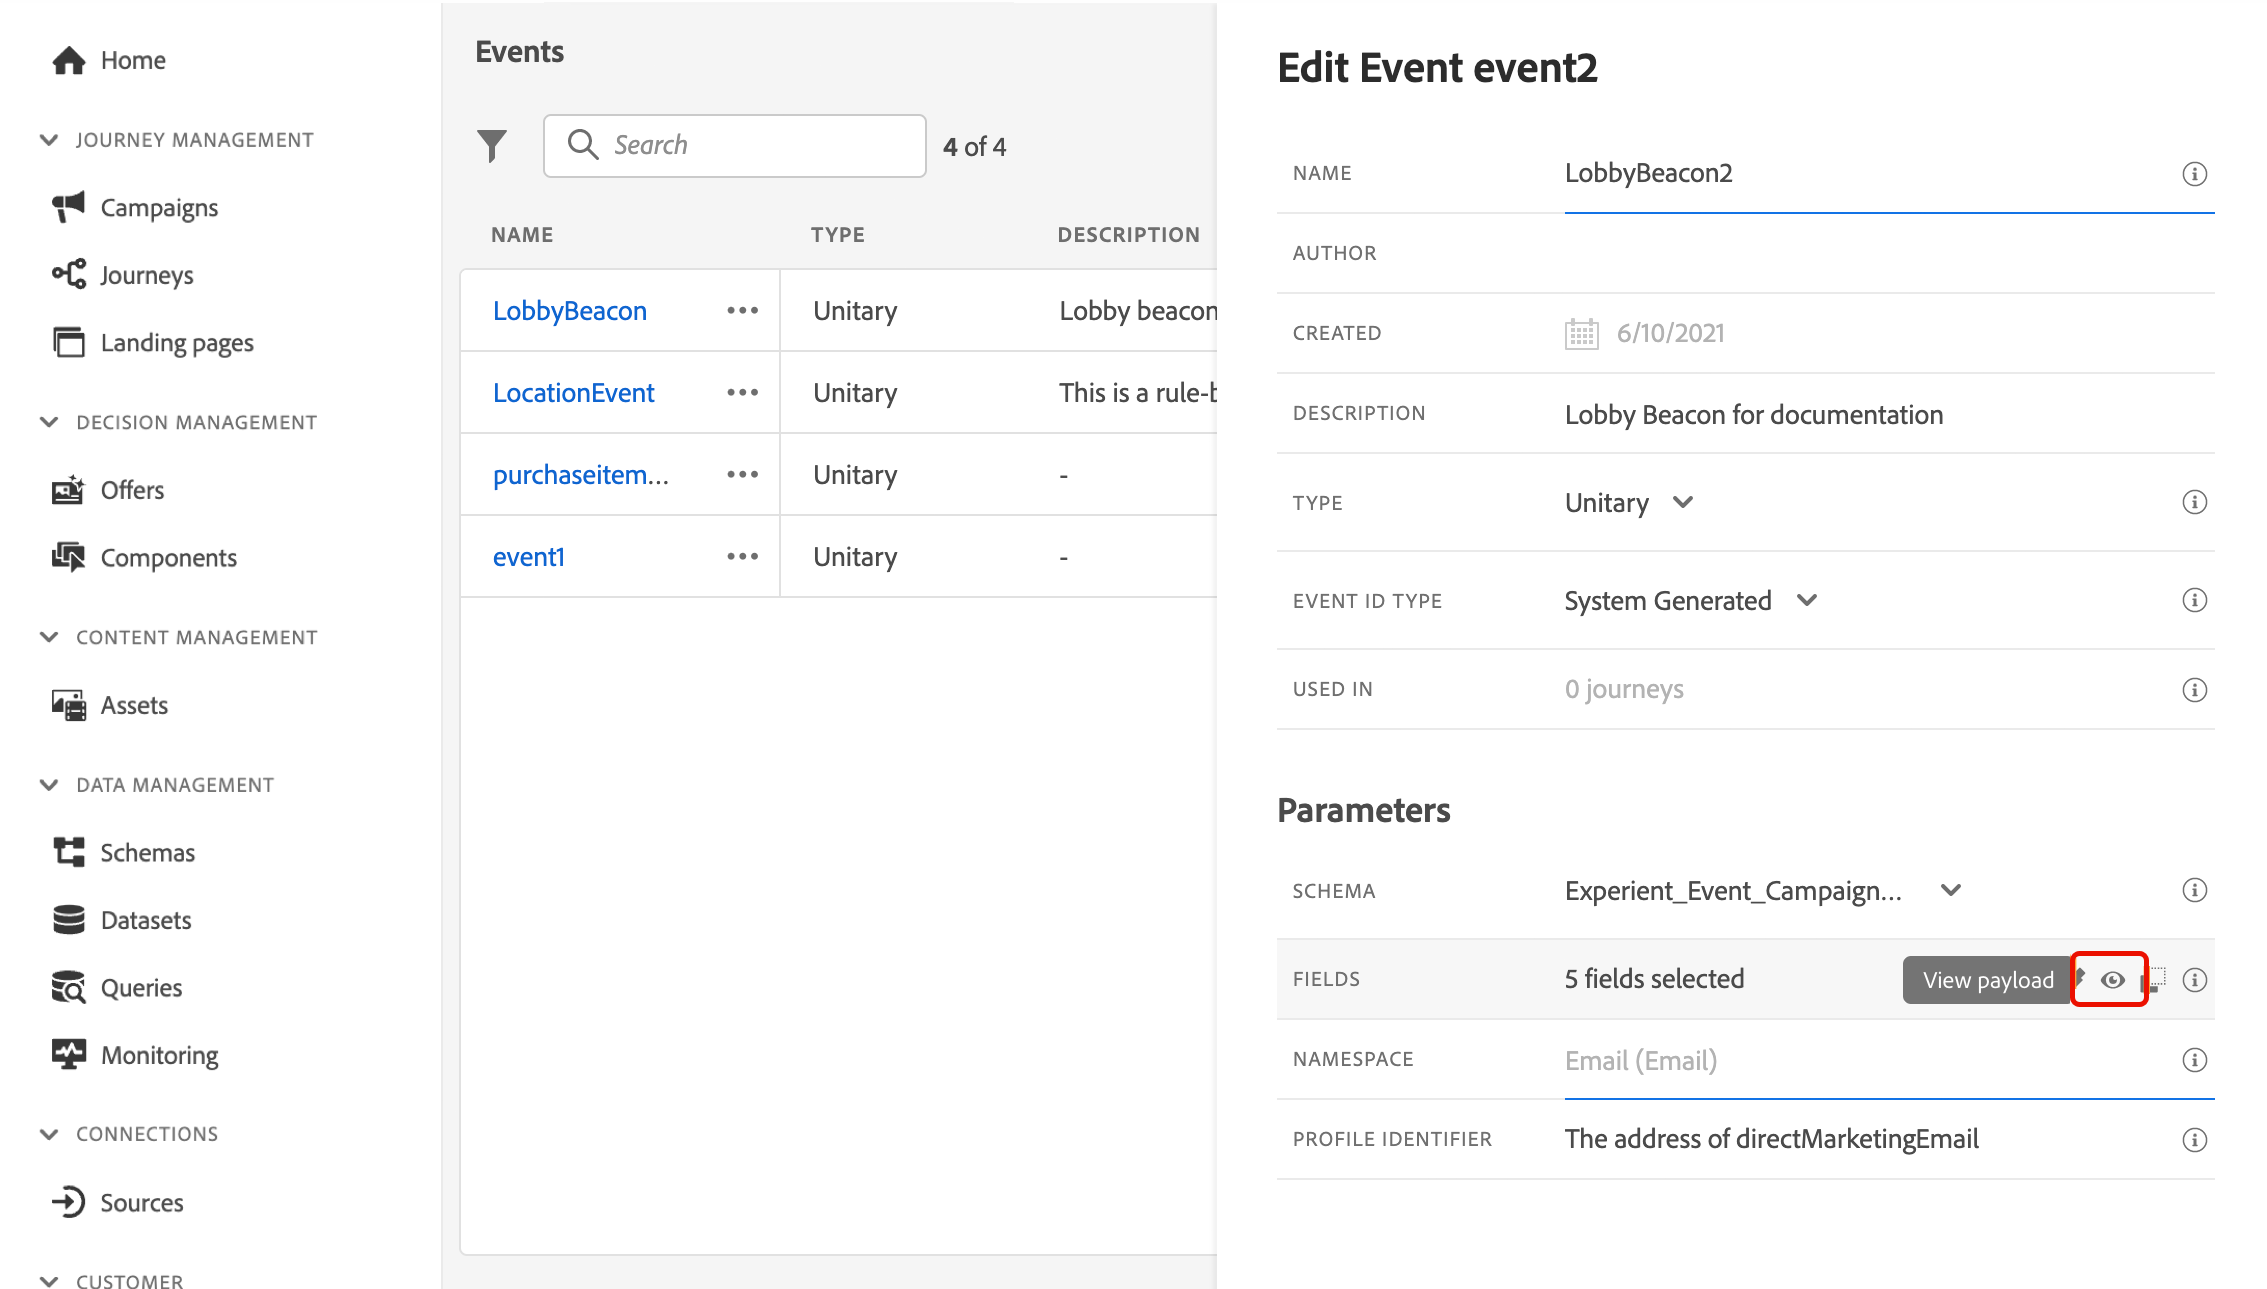
Task: Click the calendar icon next to Created date
Action: 1581,333
